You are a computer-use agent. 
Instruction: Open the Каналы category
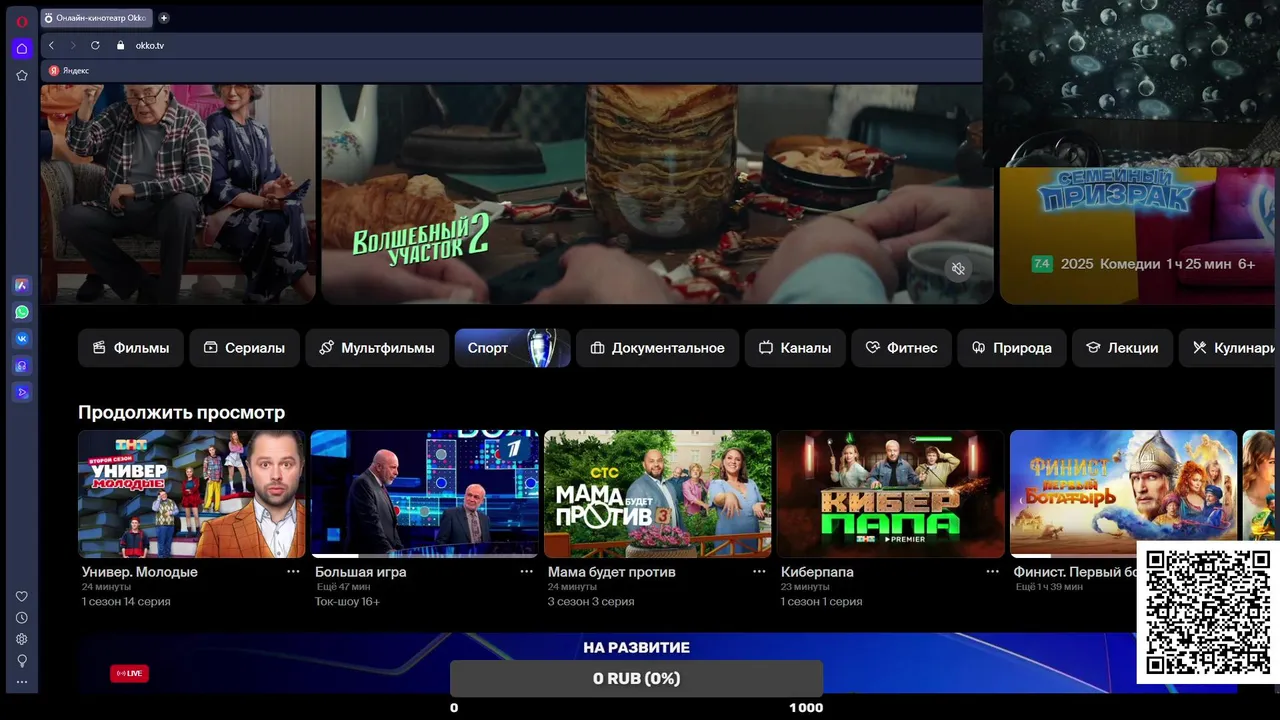(795, 348)
